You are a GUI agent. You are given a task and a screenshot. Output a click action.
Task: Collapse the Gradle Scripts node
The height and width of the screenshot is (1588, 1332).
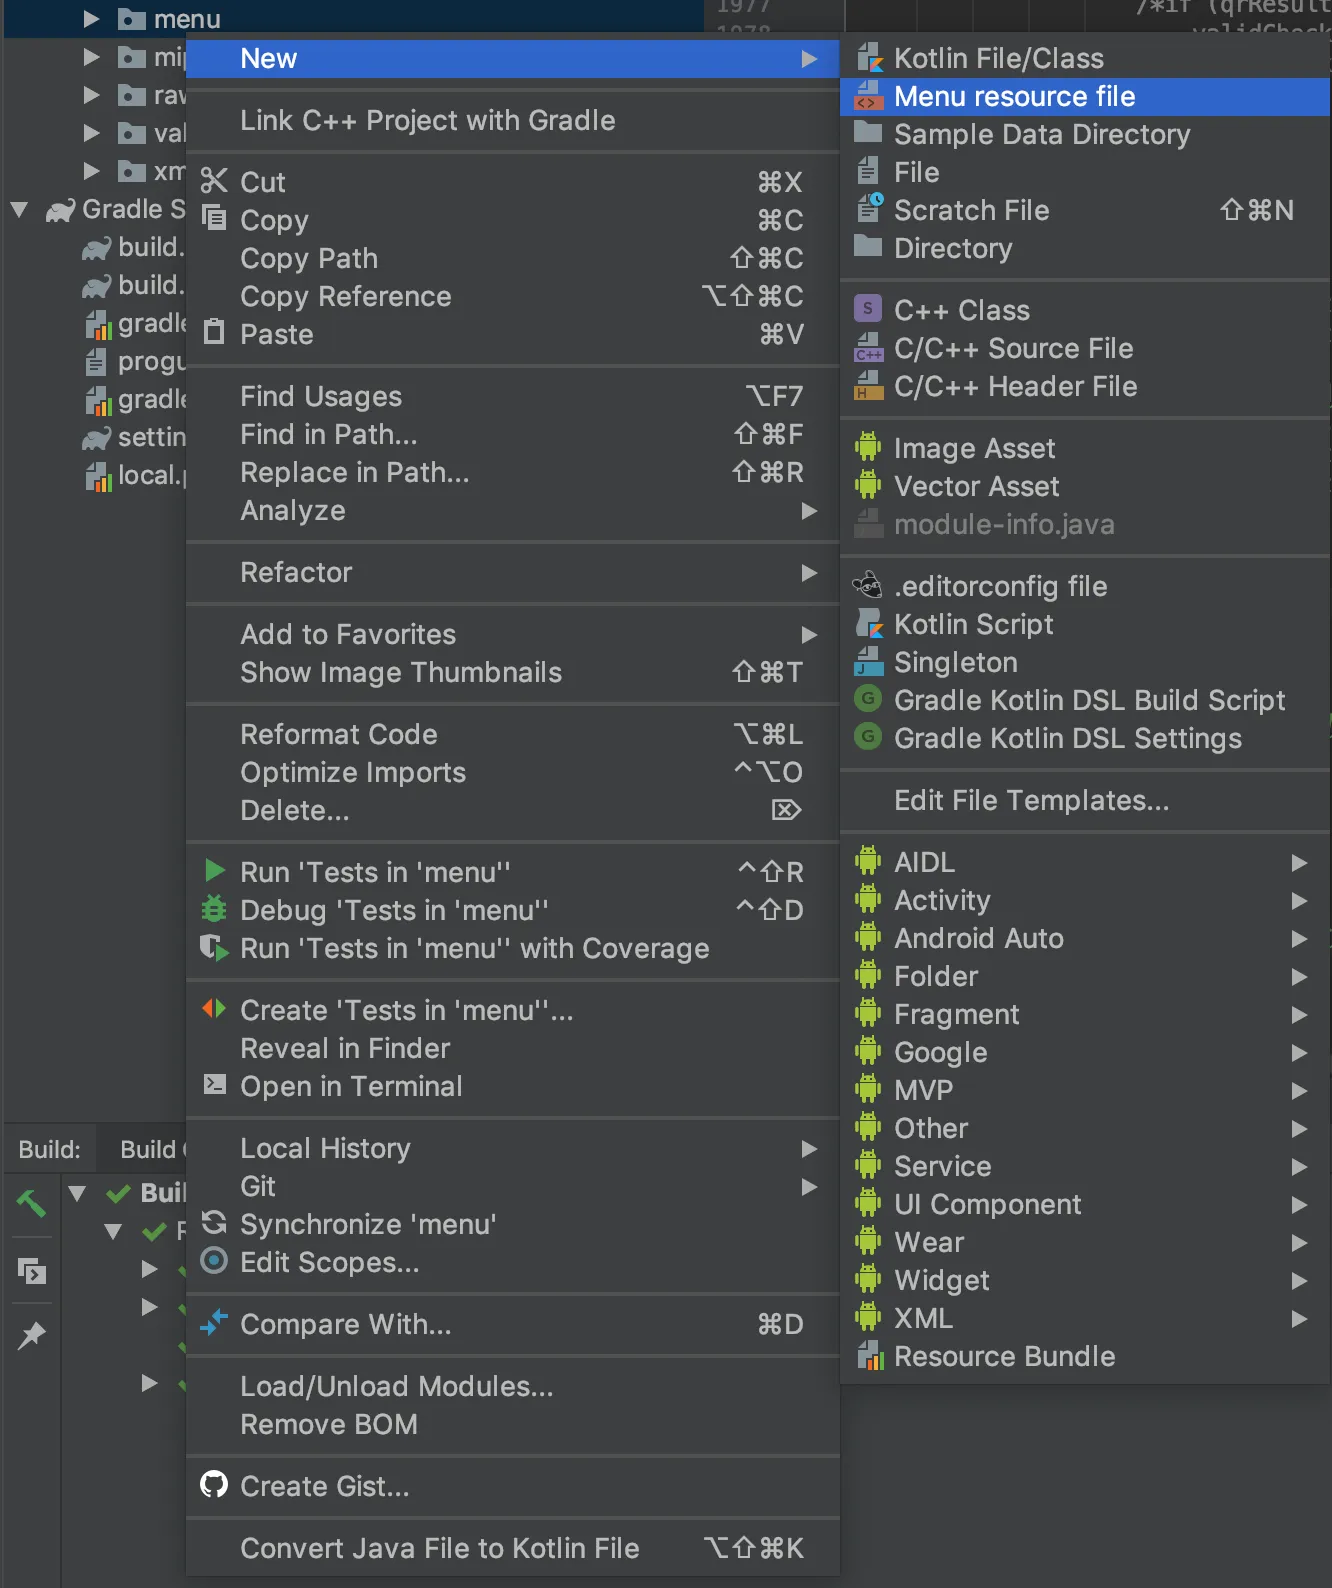pos(19,210)
